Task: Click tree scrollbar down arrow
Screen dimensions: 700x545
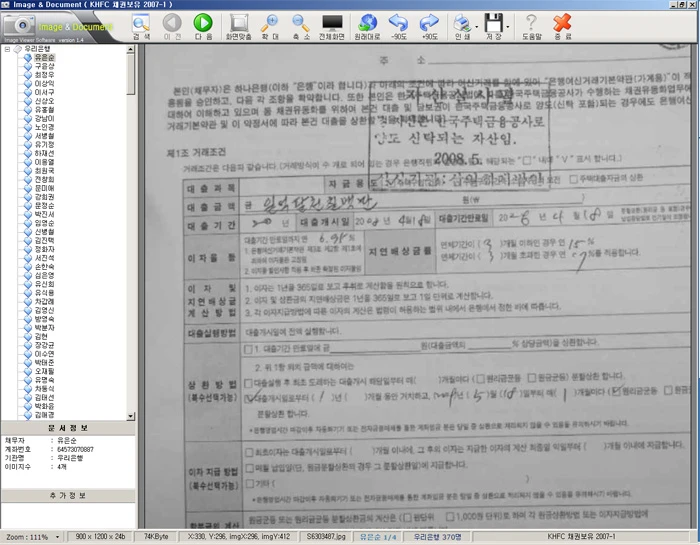Action: point(130,416)
